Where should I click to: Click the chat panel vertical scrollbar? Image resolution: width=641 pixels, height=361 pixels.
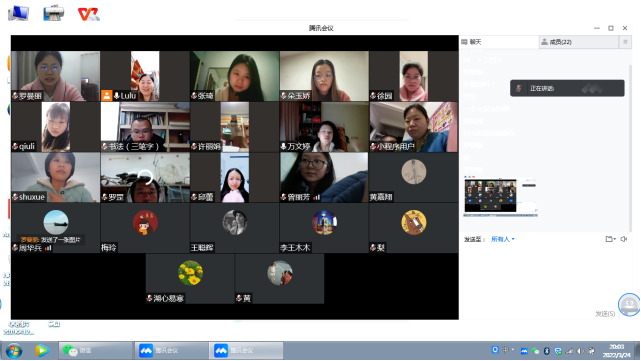click(x=631, y=147)
